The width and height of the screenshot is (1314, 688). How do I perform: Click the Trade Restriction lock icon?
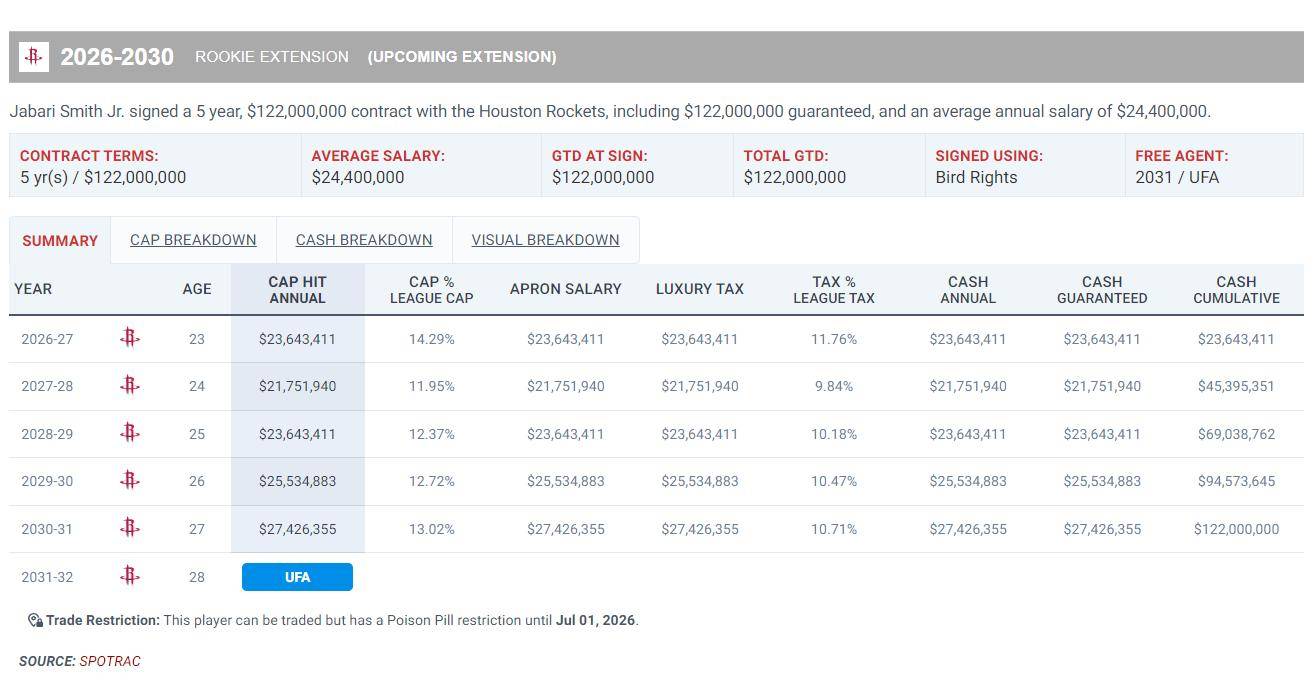coord(35,620)
